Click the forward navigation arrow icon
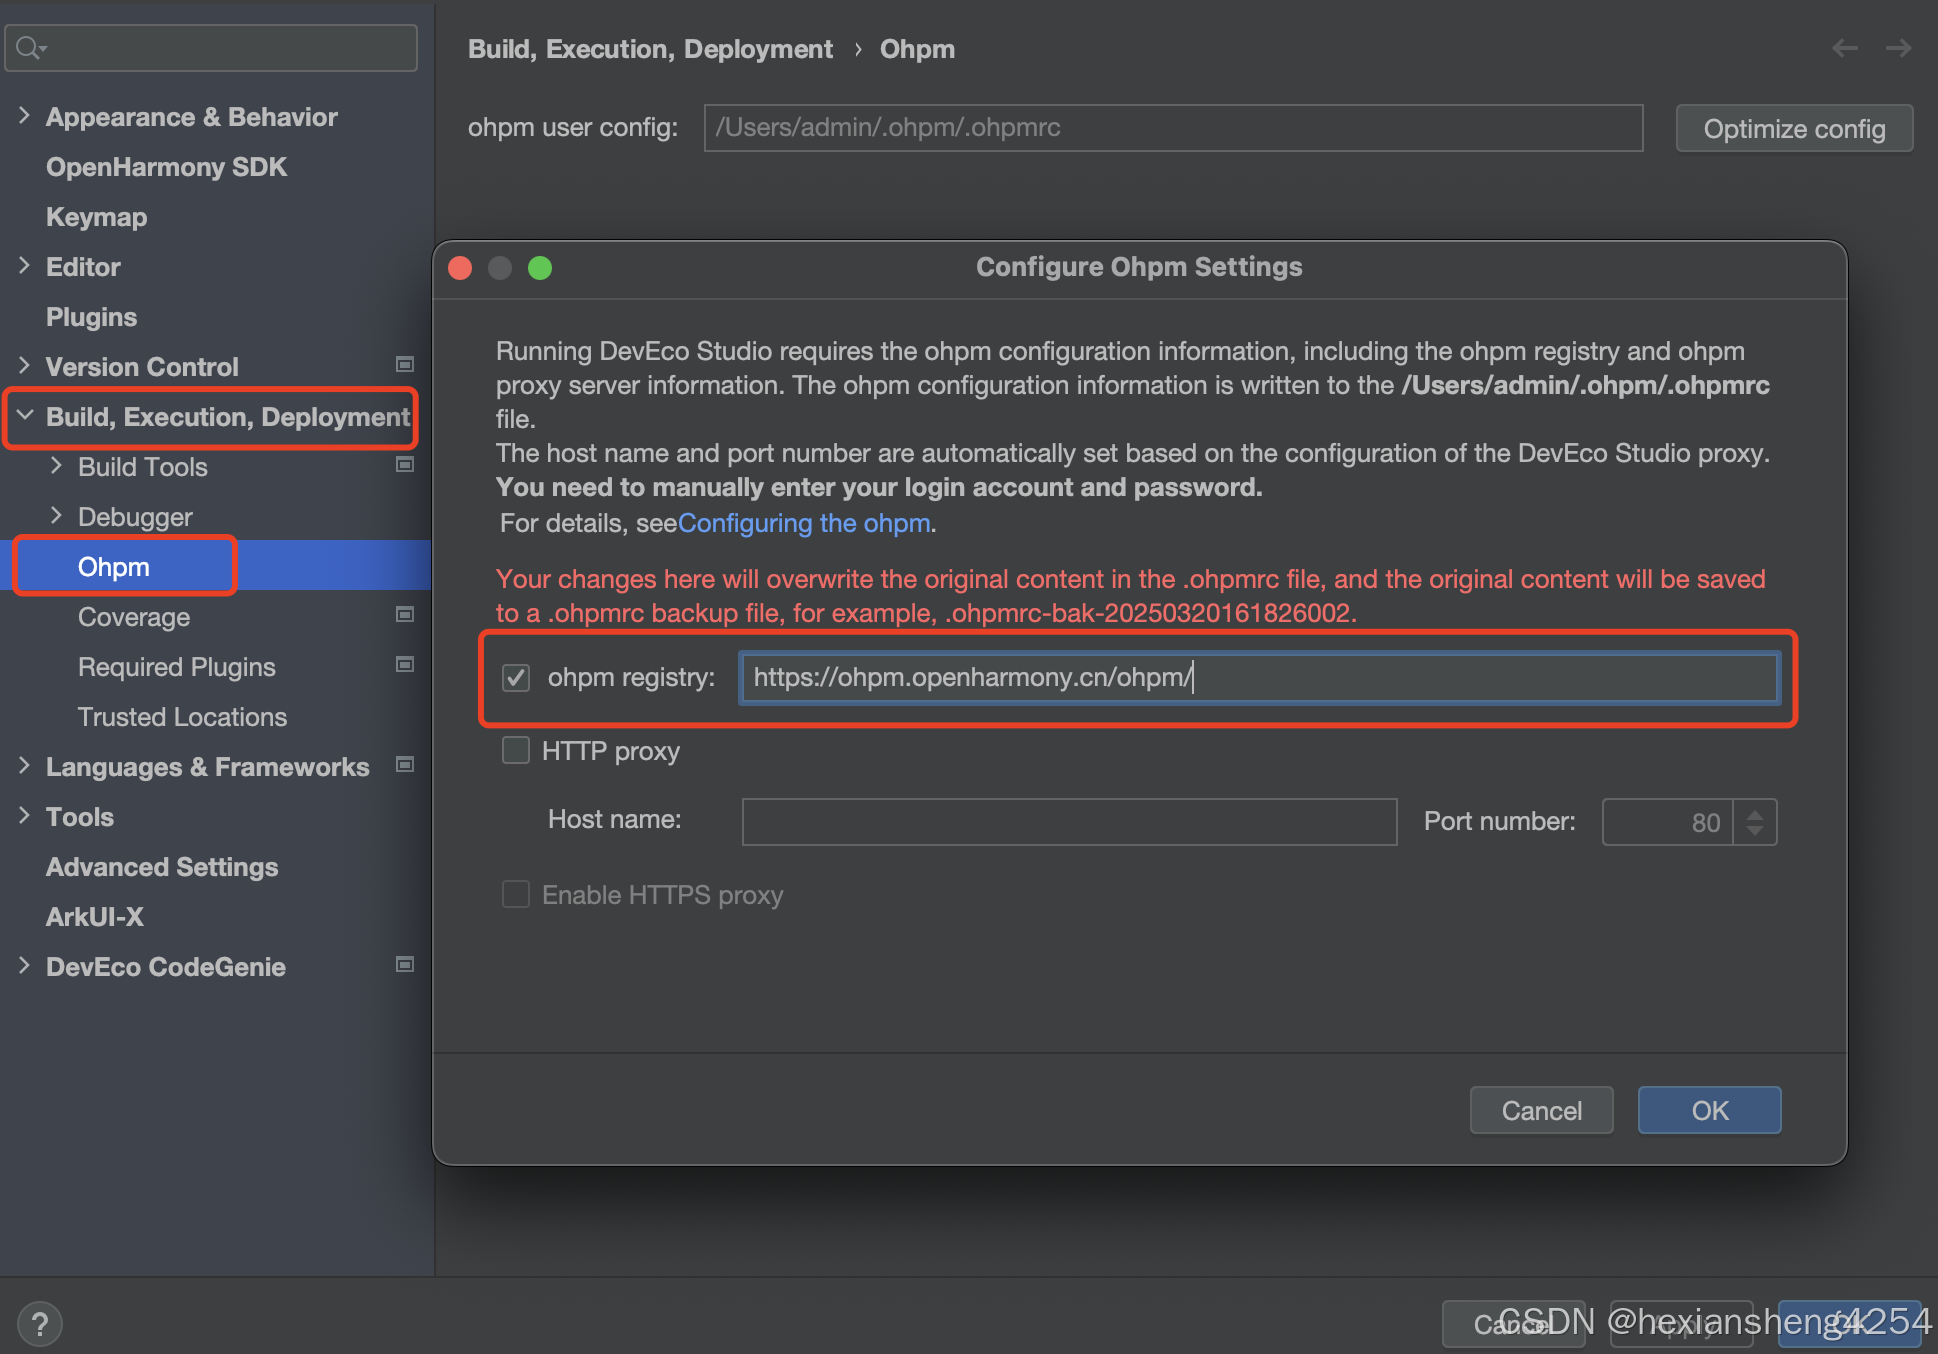The image size is (1938, 1354). click(1898, 48)
